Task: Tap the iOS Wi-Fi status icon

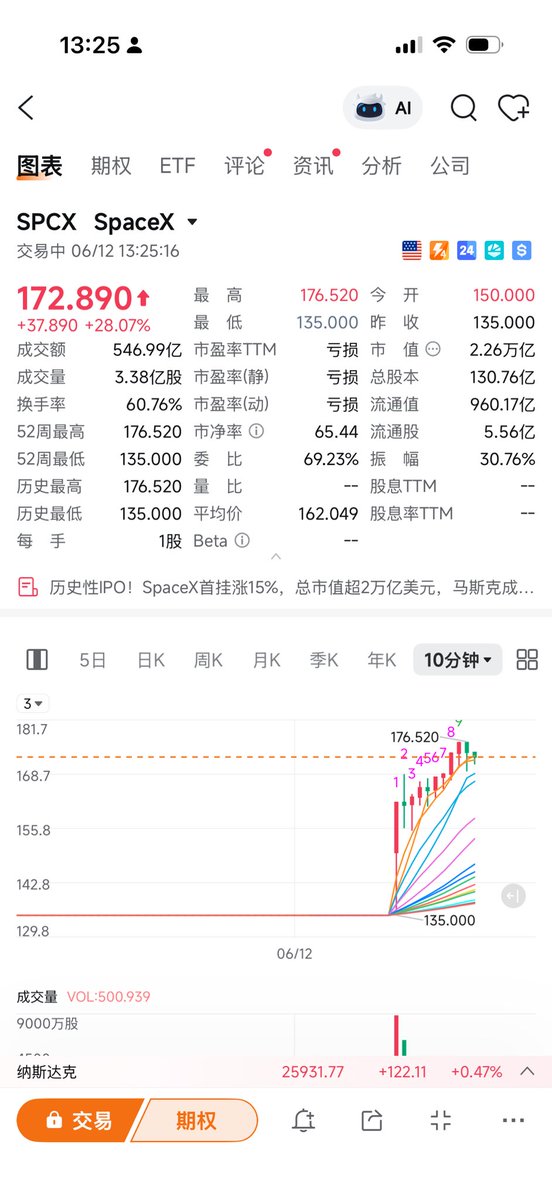Action: point(442,45)
